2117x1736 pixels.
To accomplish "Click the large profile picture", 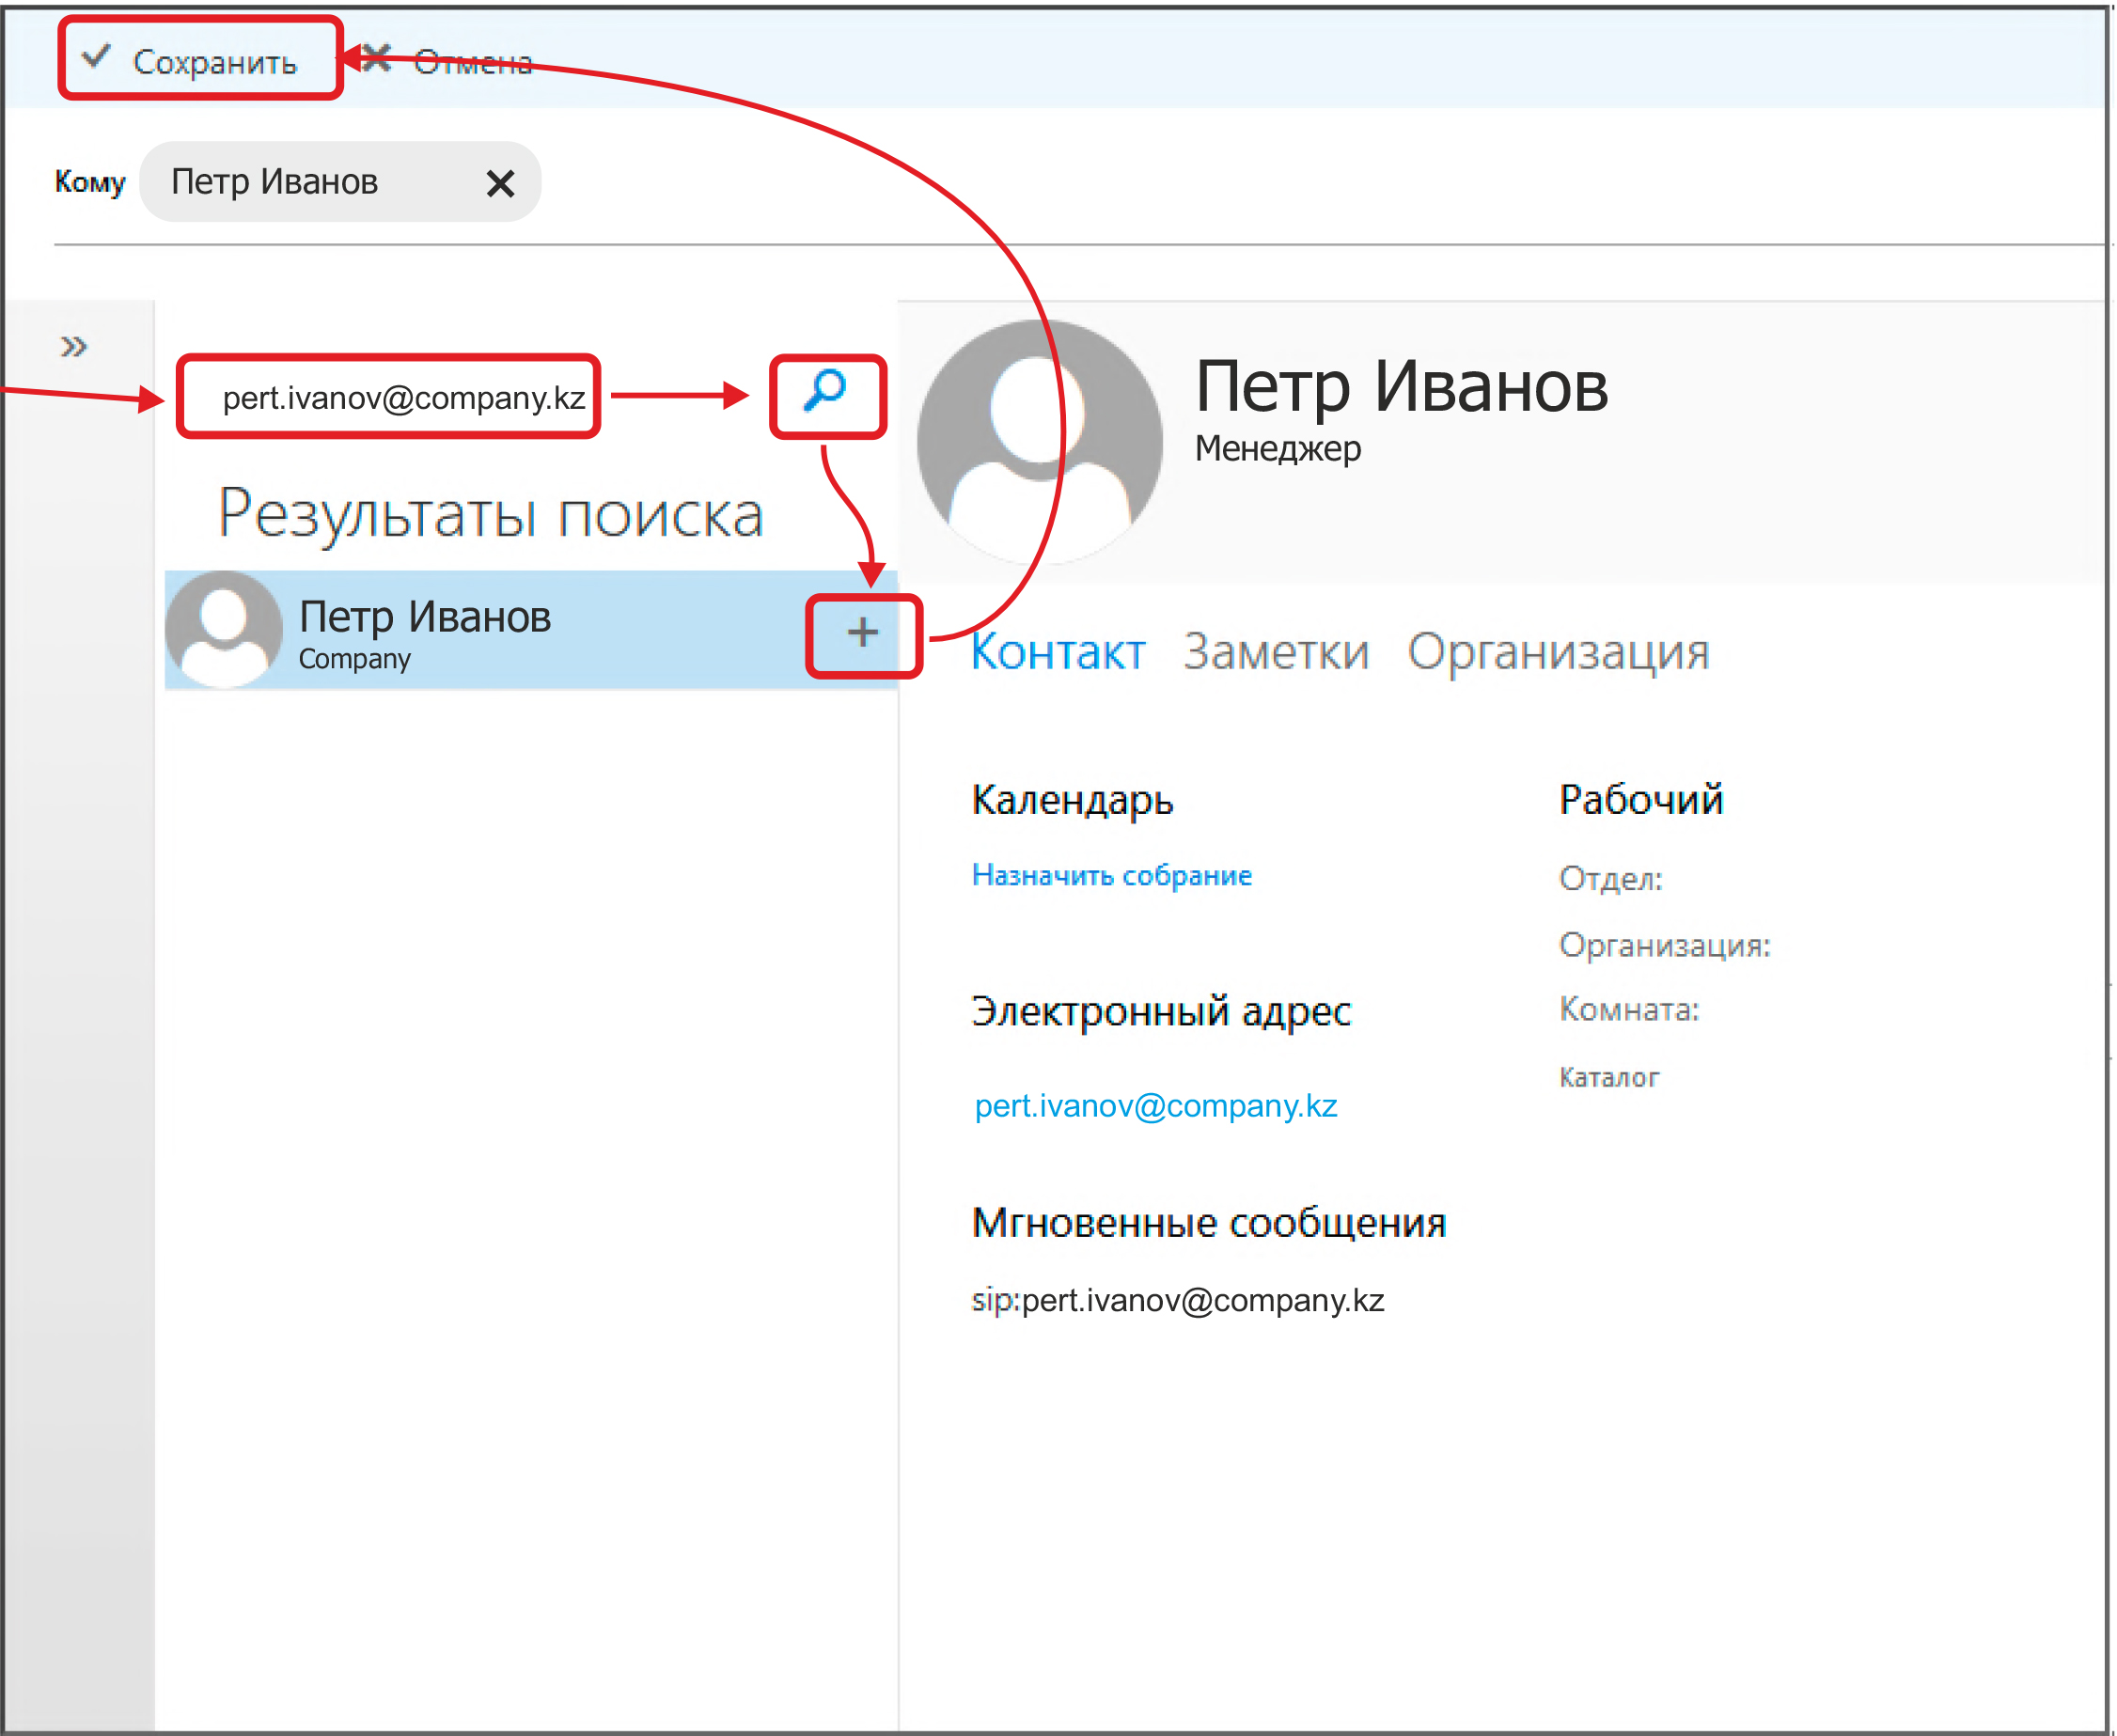I will (x=1039, y=441).
